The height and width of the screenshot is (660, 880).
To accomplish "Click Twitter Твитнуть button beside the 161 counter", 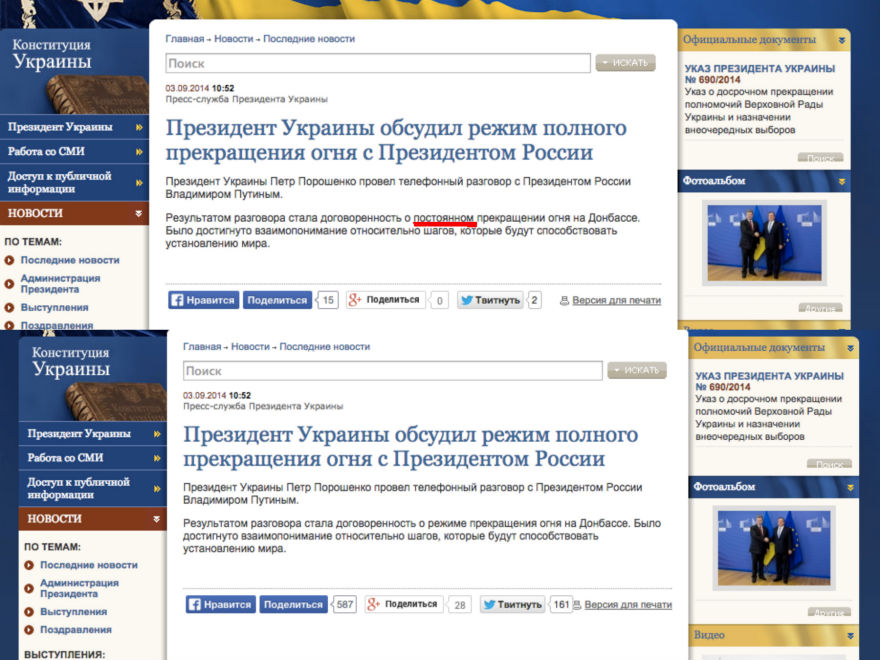I will [513, 604].
